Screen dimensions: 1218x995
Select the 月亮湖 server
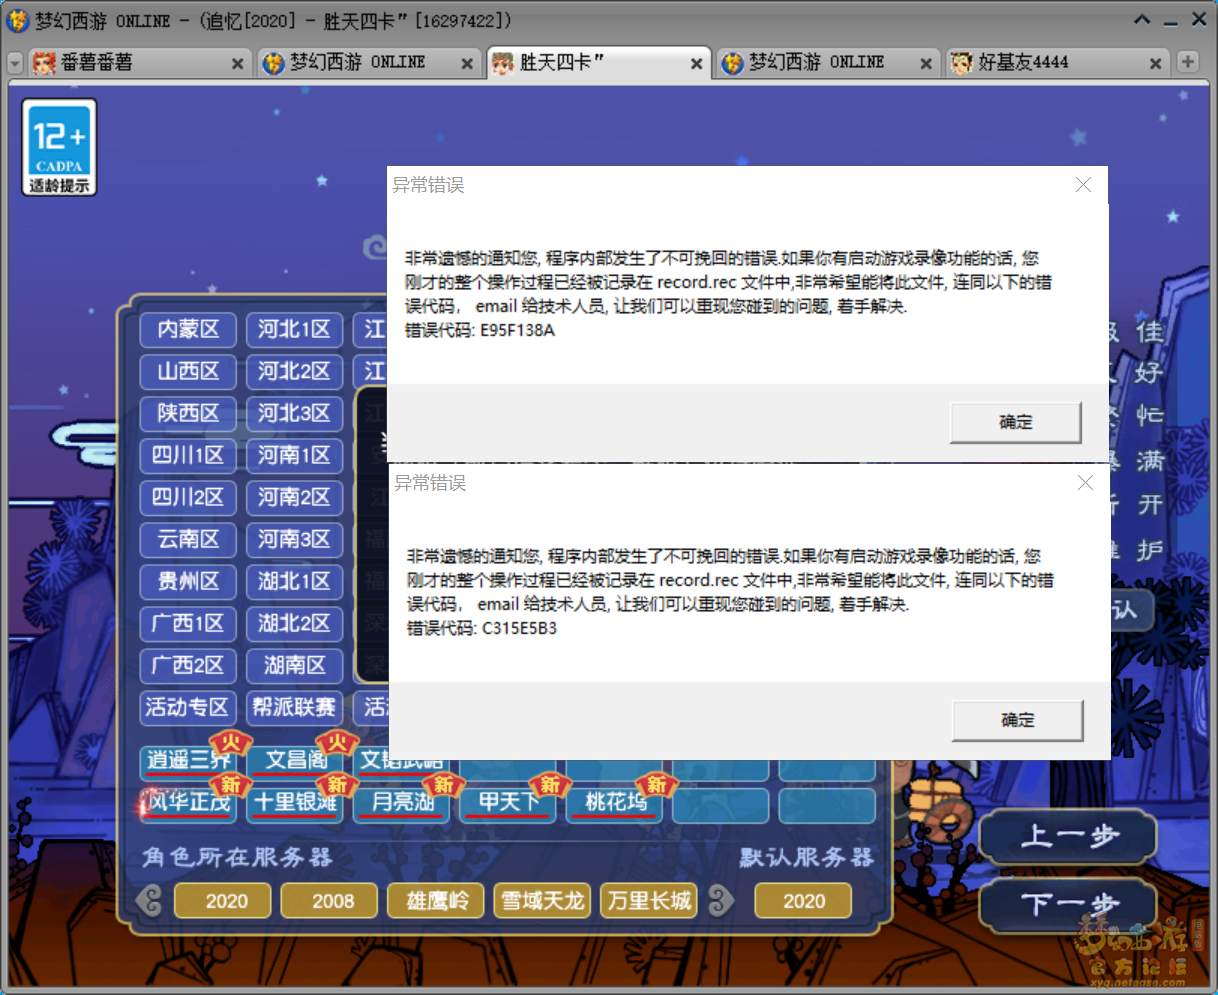[x=402, y=803]
